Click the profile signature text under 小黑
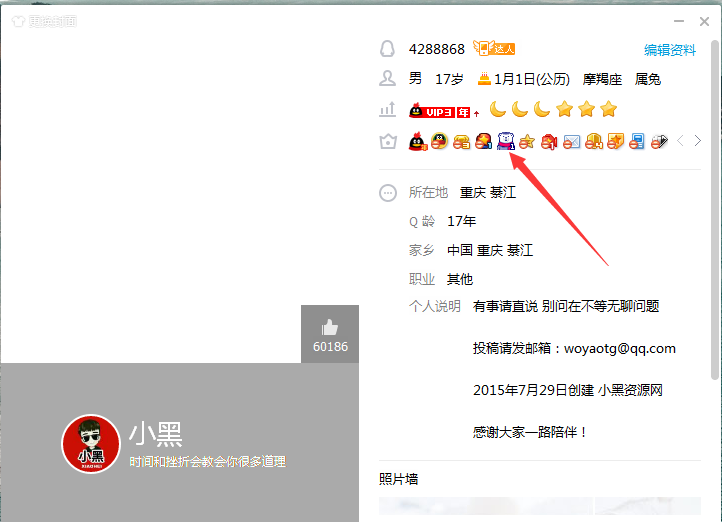The height and width of the screenshot is (522, 722). 207,462
